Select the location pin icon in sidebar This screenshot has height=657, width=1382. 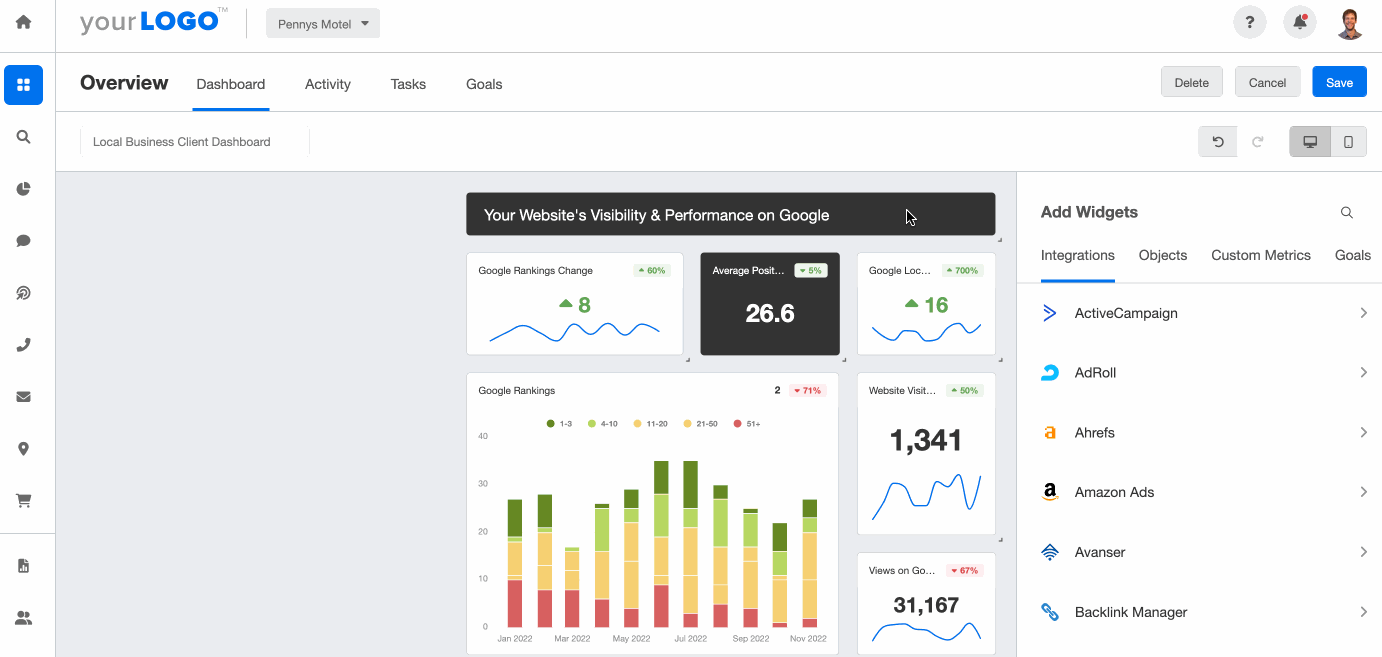[23, 448]
